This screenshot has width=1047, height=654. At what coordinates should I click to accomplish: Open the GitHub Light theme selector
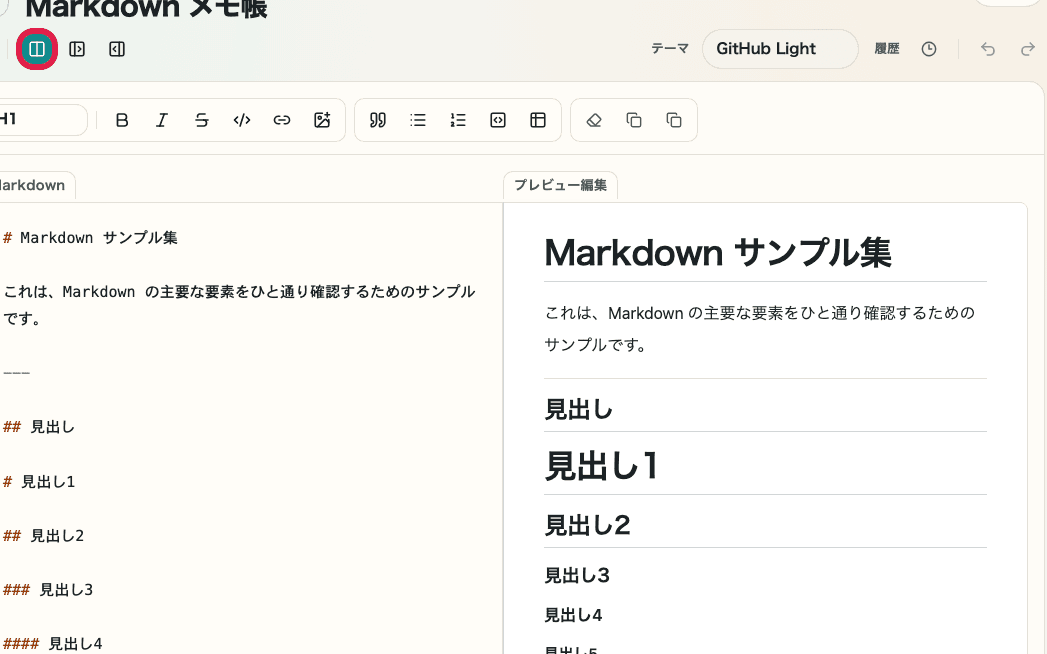780,49
